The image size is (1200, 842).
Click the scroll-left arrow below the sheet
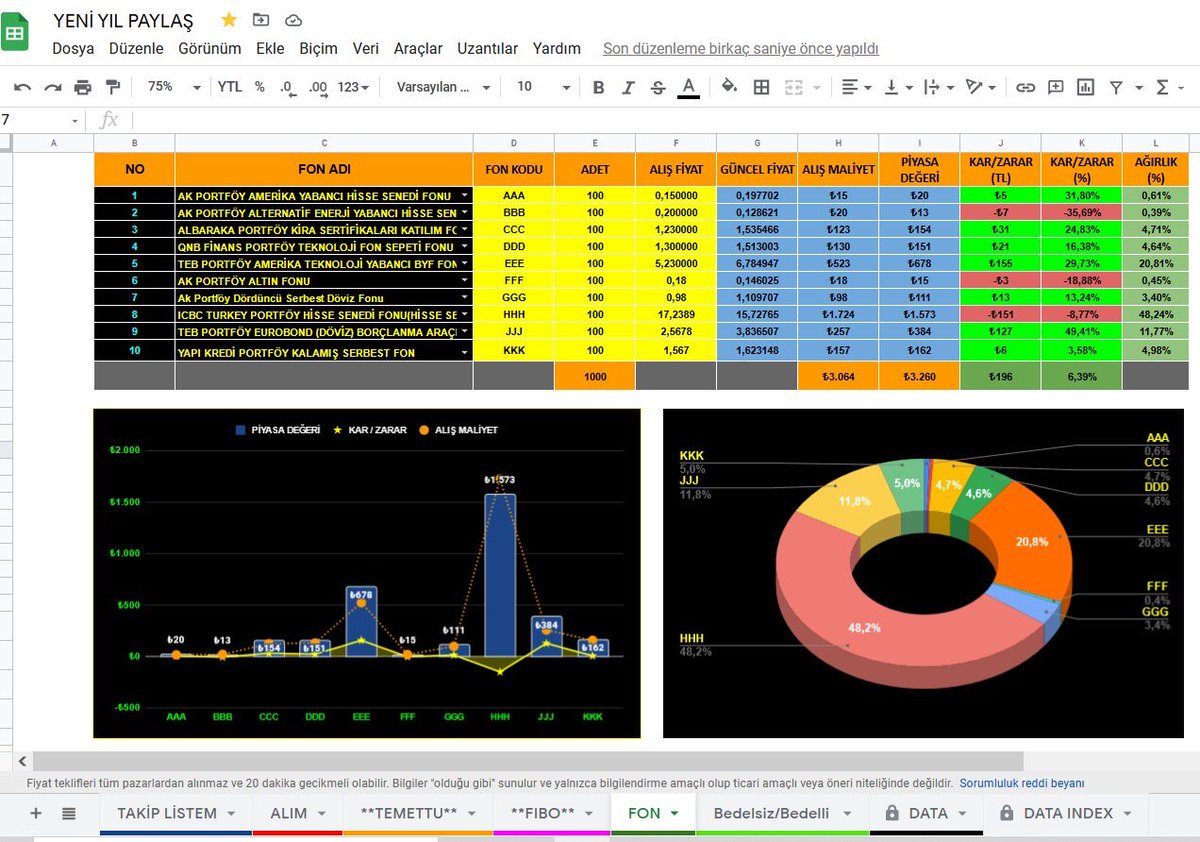click(23, 761)
